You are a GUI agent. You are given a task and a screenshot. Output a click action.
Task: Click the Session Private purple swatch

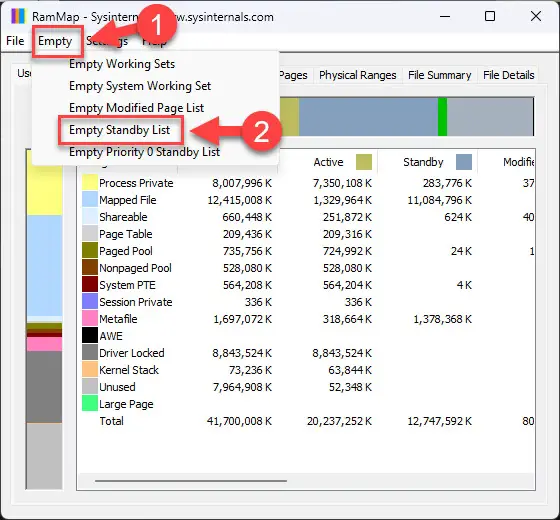(x=90, y=301)
